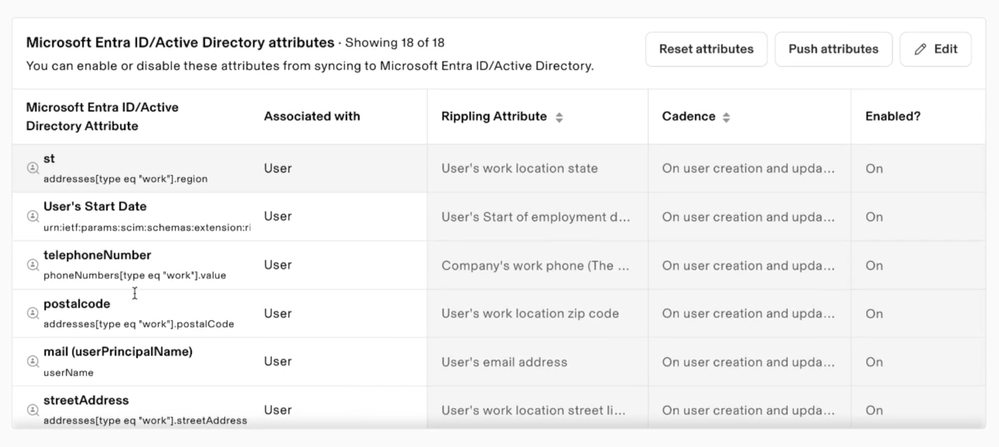999x447 pixels.
Task: Click the On status in the mail row
Action: (x=874, y=362)
